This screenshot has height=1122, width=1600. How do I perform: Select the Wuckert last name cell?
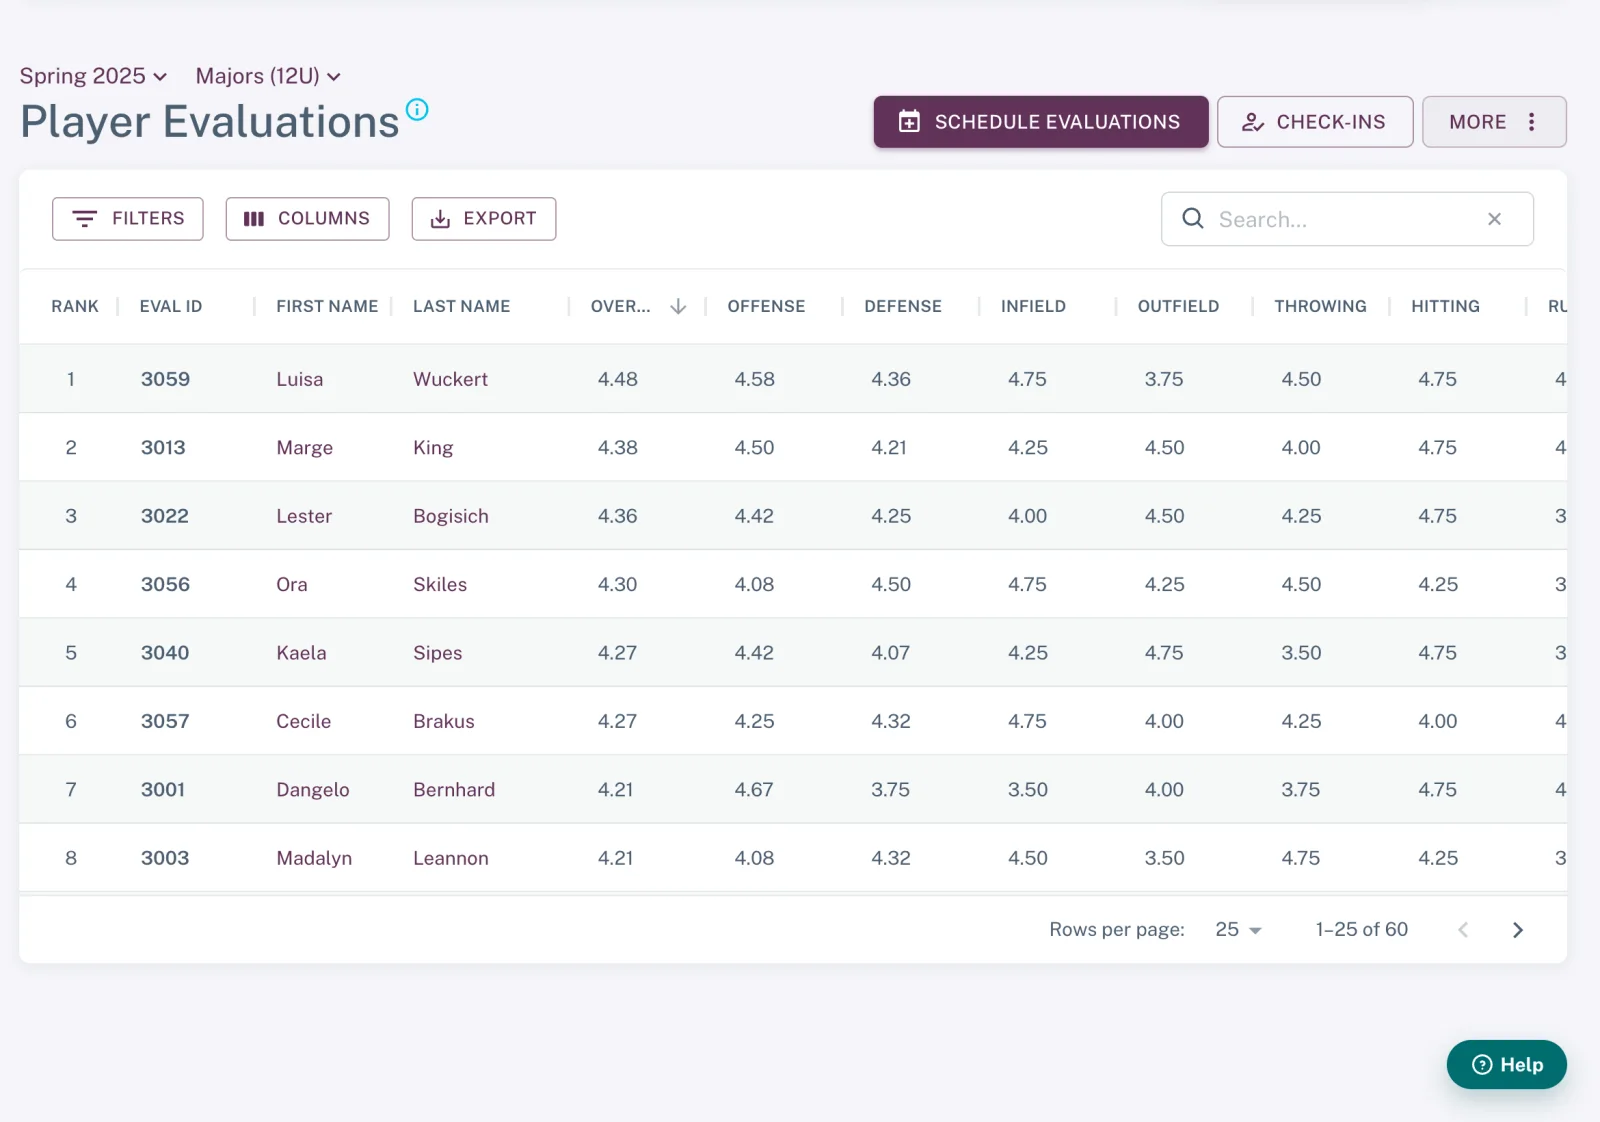[450, 379]
